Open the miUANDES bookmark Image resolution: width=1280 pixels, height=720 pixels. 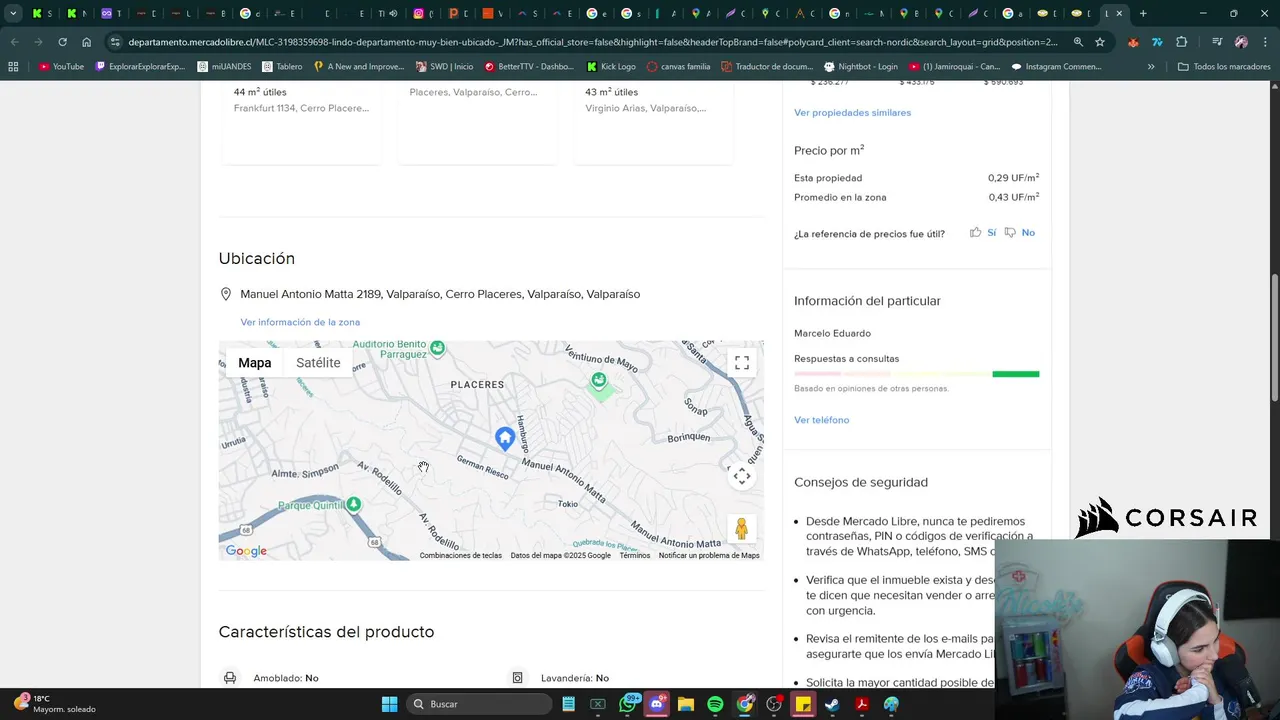(223, 67)
